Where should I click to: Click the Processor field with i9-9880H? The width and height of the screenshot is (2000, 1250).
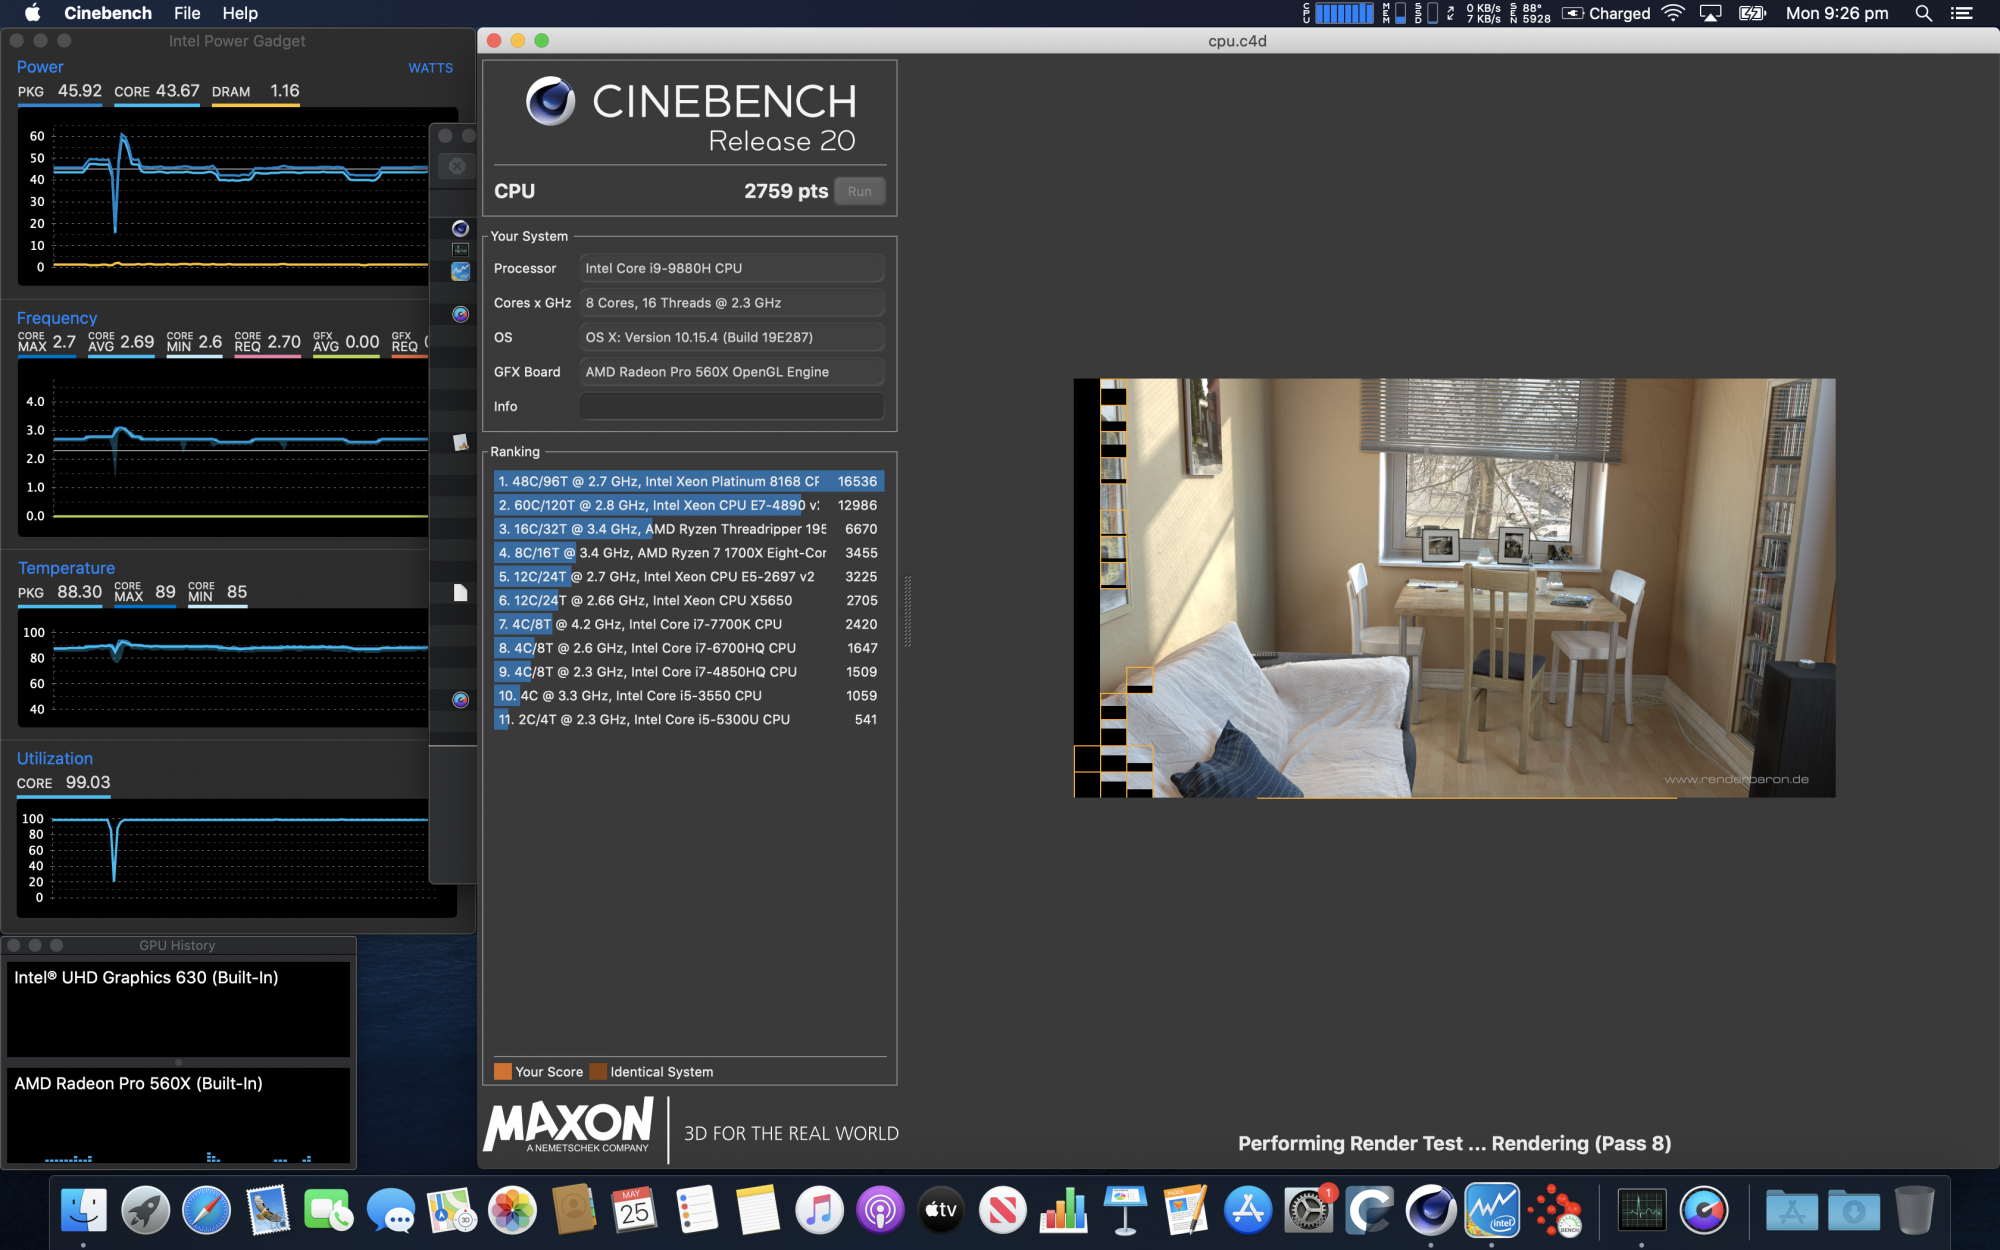click(731, 268)
